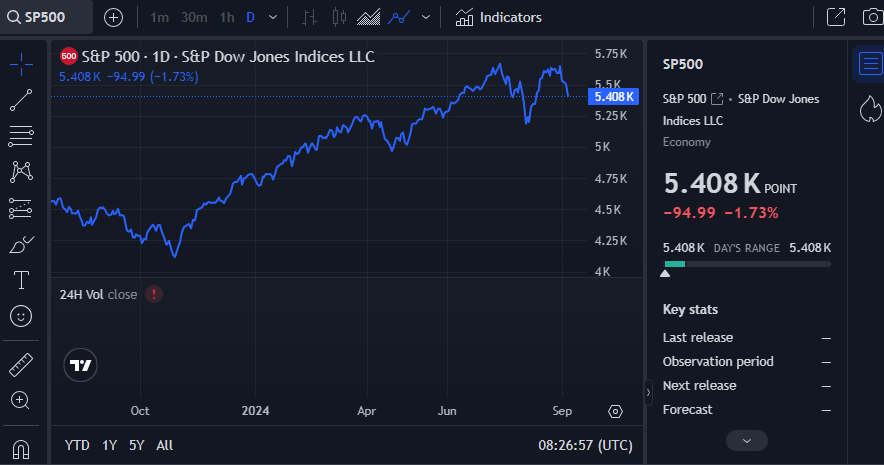The height and width of the screenshot is (465, 884).
Task: Click the 24H Vol indicator label
Action: click(99, 295)
